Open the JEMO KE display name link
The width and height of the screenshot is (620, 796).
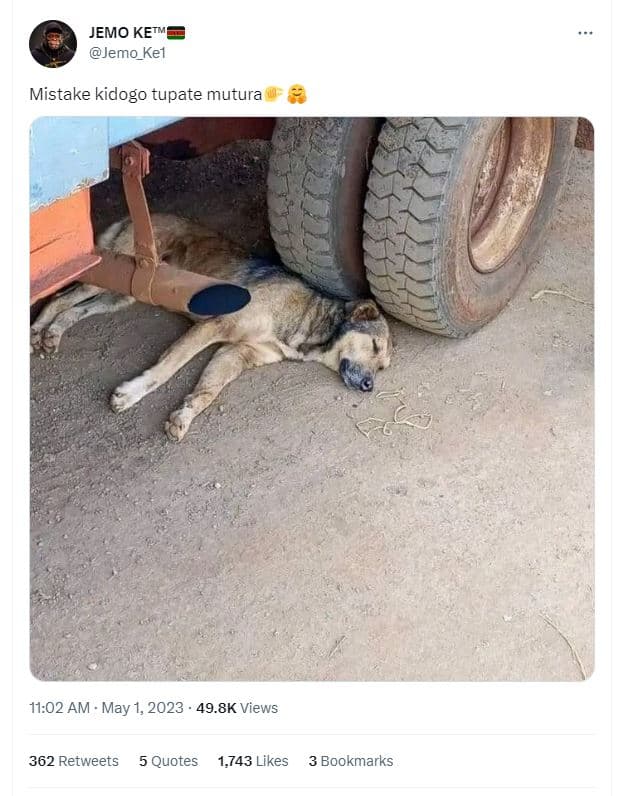click(126, 33)
